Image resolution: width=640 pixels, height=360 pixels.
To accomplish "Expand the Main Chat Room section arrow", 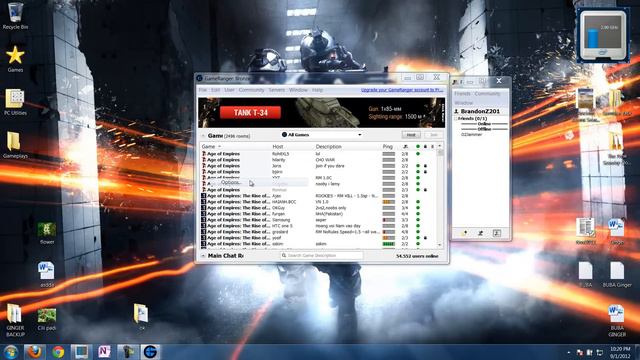I will click(203, 256).
